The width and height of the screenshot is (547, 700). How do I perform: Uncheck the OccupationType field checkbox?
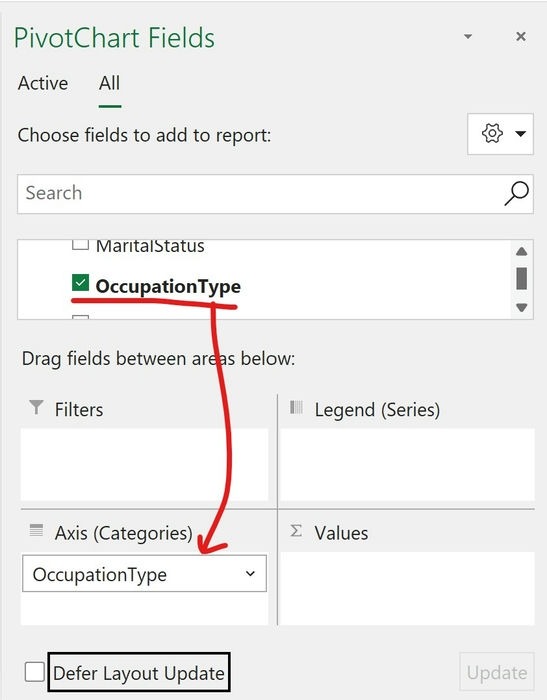click(x=80, y=283)
